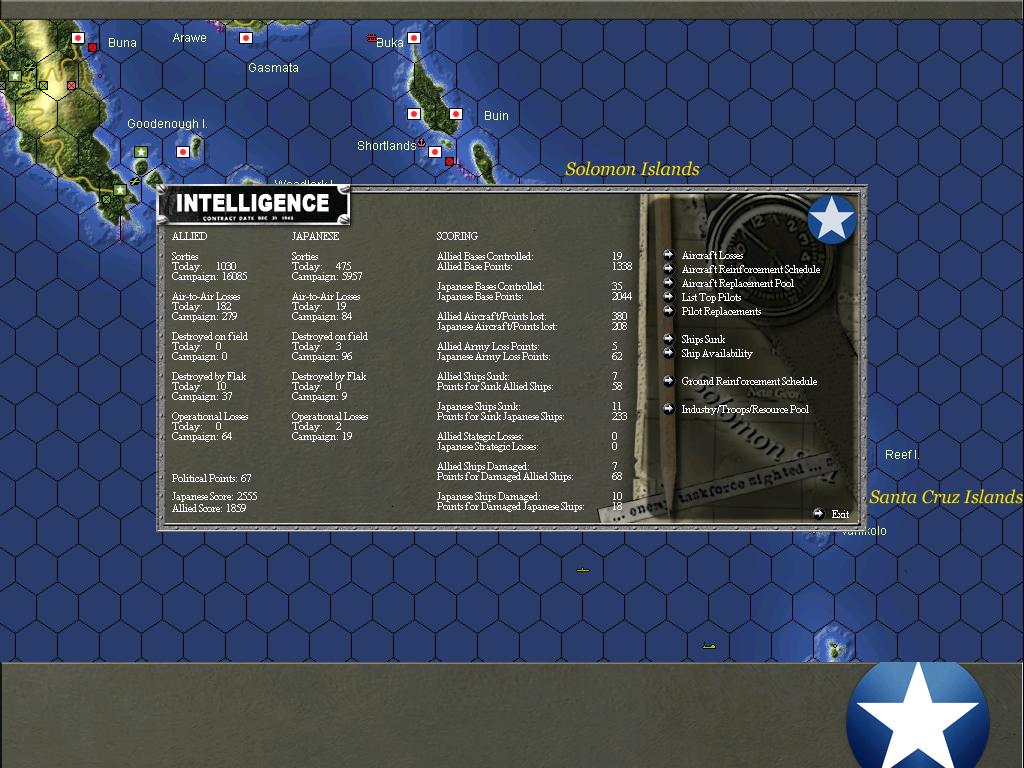Click the Buna map label

click(122, 43)
